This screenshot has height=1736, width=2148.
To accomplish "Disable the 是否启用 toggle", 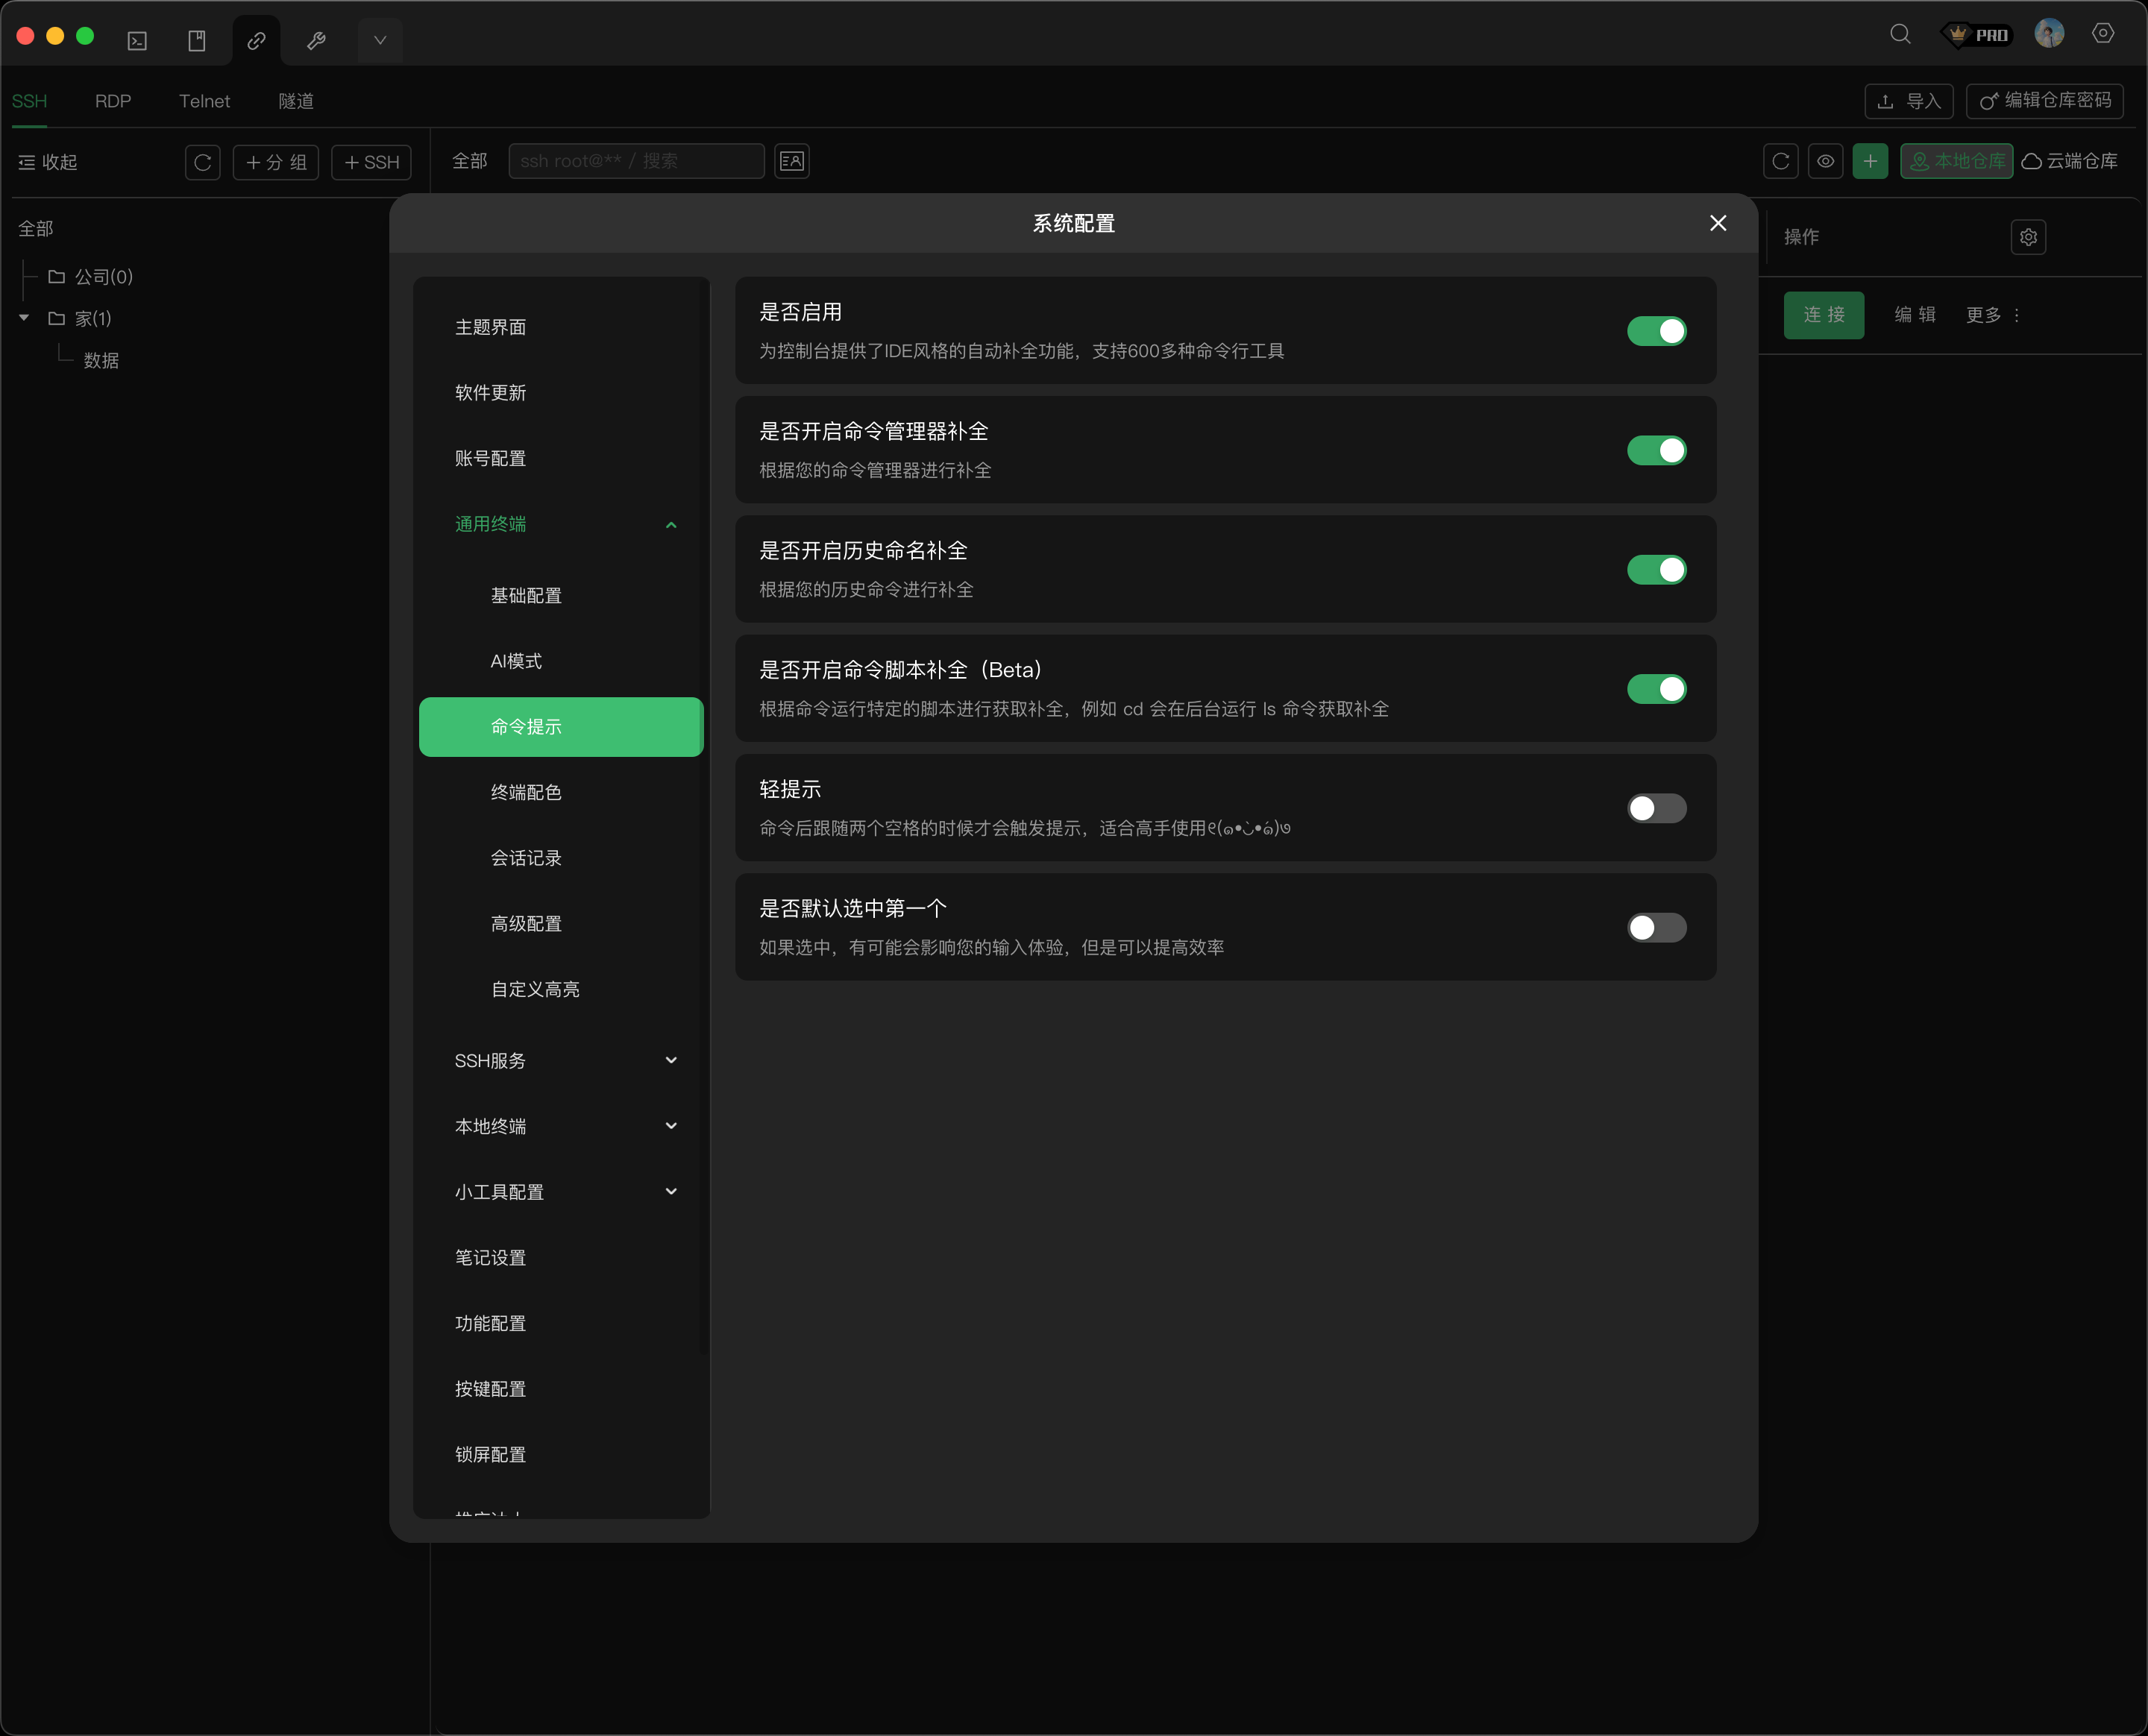I will coord(1656,330).
